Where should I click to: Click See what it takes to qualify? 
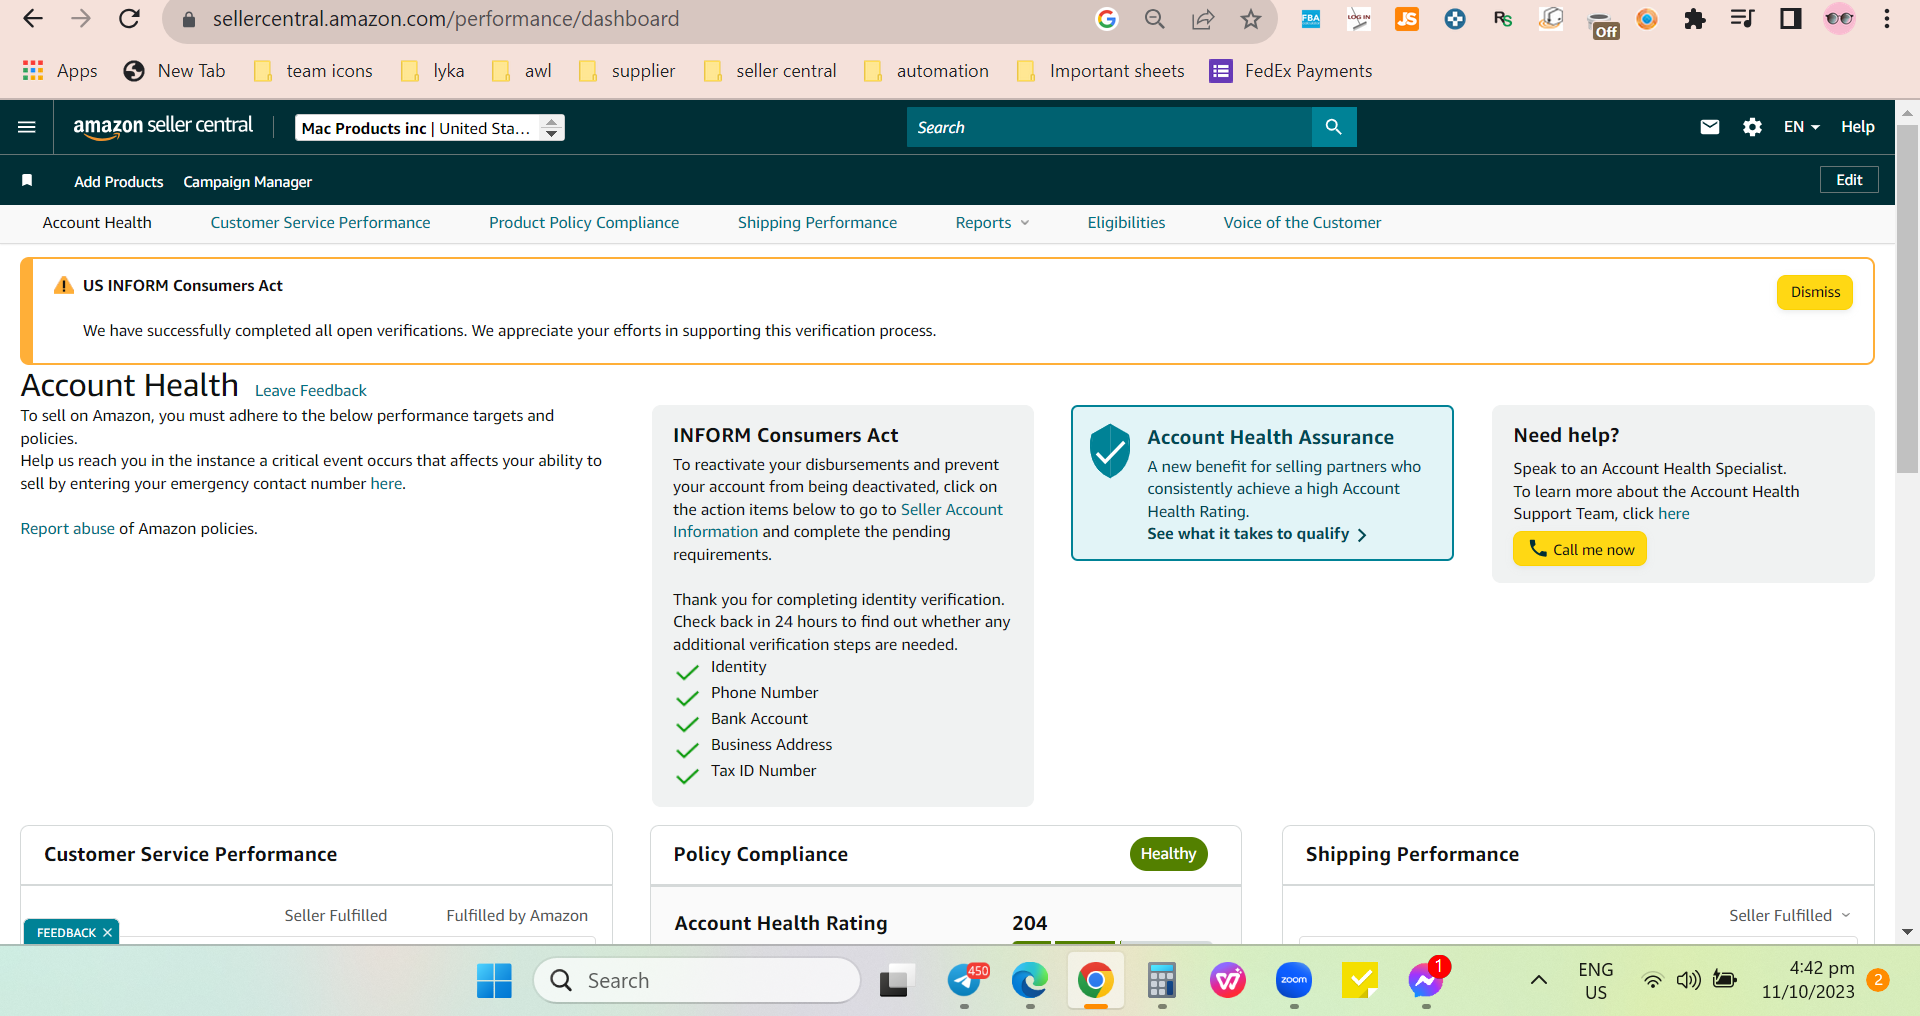1257,534
